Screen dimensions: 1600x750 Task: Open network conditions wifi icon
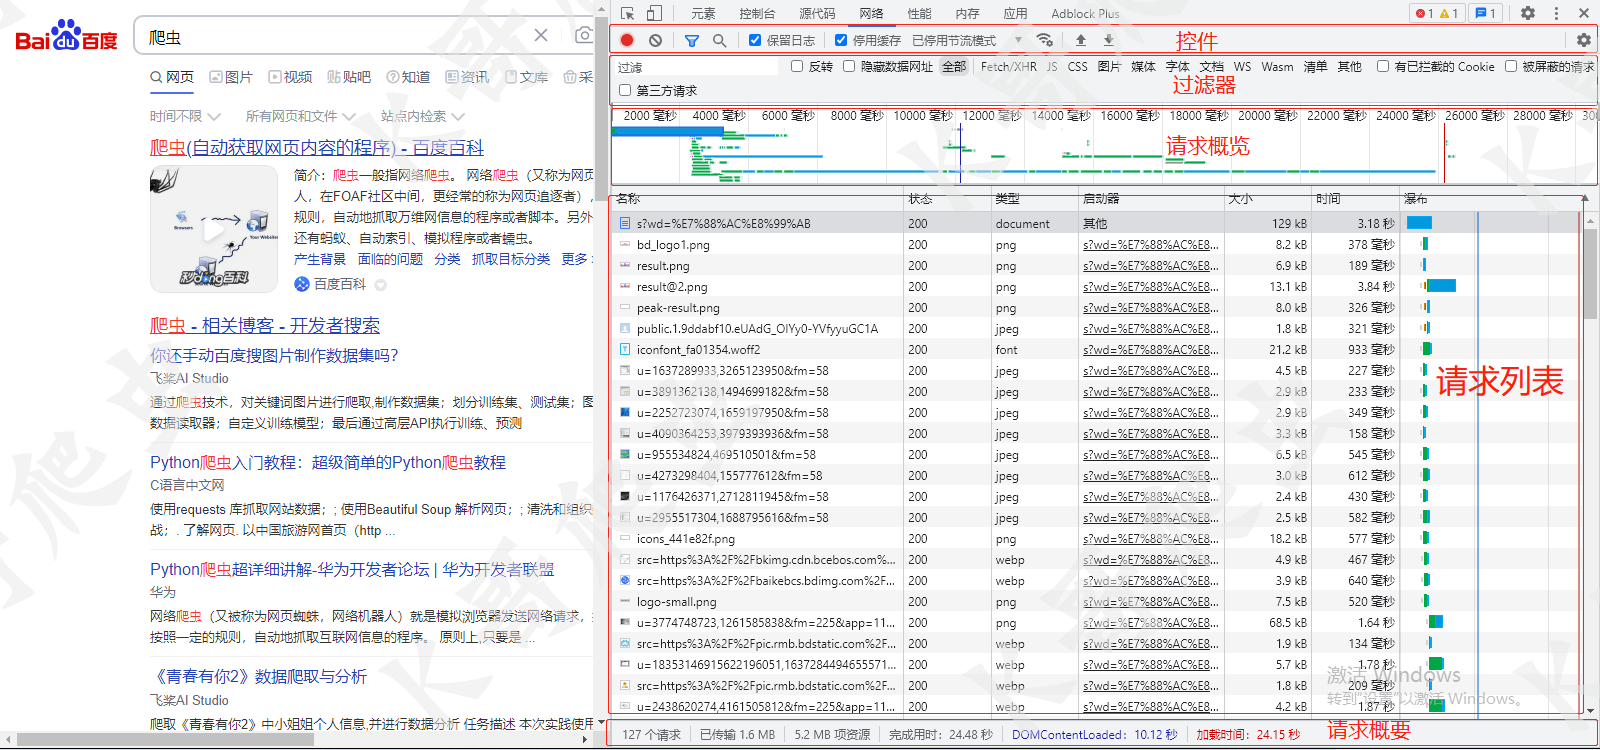coord(1044,40)
